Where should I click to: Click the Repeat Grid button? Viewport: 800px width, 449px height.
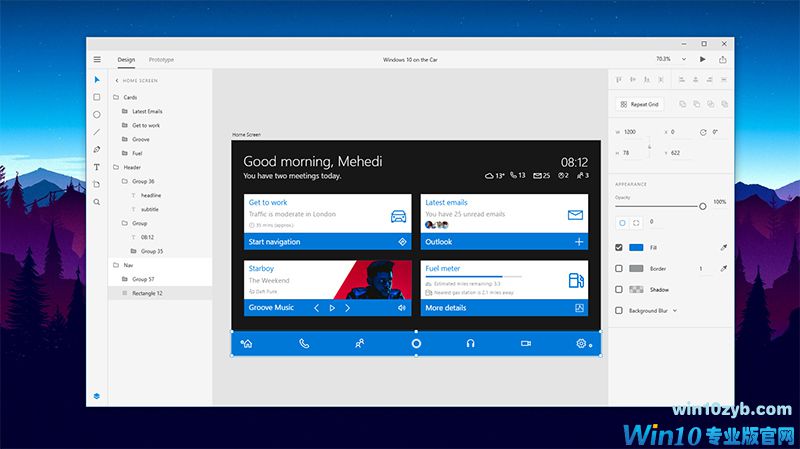pos(639,104)
